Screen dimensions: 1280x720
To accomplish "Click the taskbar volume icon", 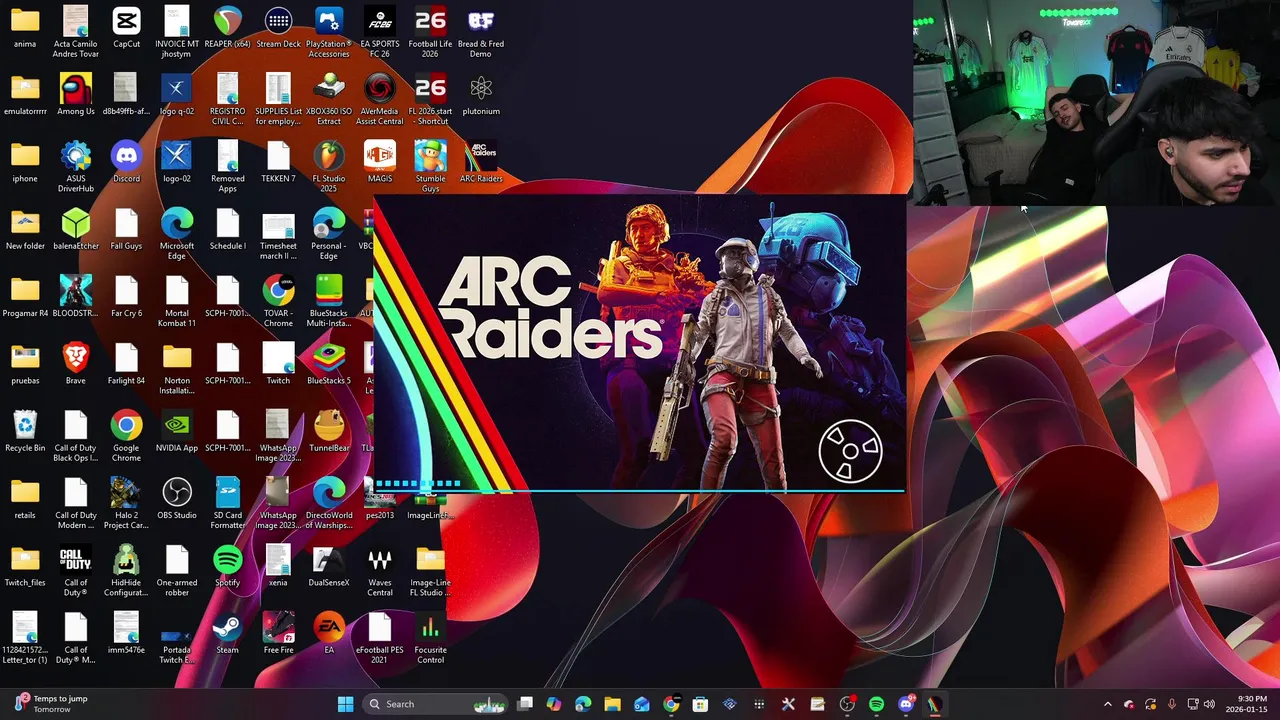I will tap(1209, 704).
